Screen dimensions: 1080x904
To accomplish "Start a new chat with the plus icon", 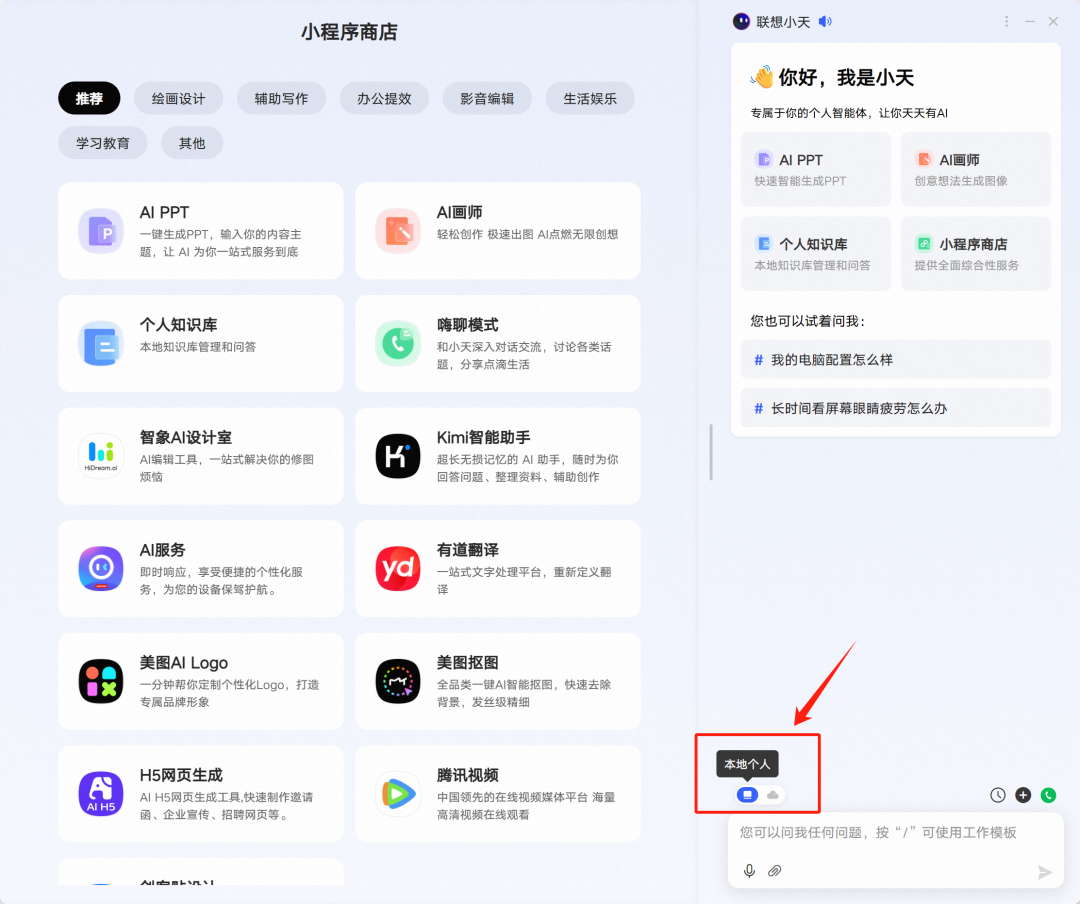I will coord(1022,794).
